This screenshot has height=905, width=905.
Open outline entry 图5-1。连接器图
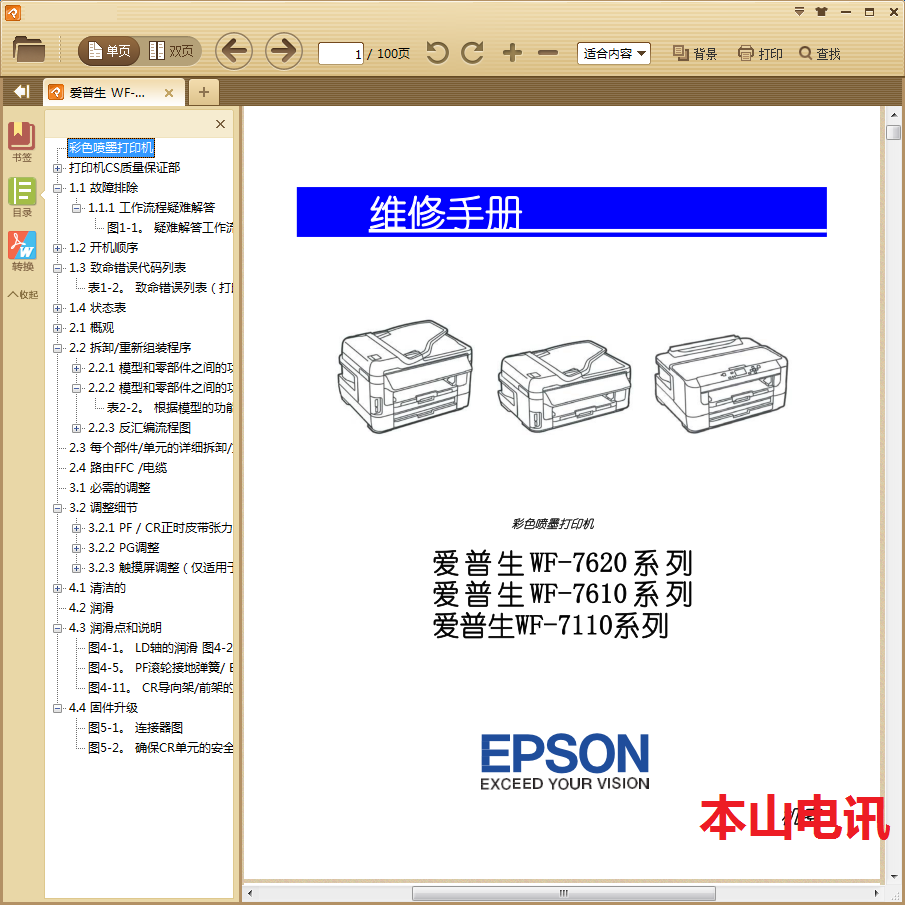[x=136, y=728]
